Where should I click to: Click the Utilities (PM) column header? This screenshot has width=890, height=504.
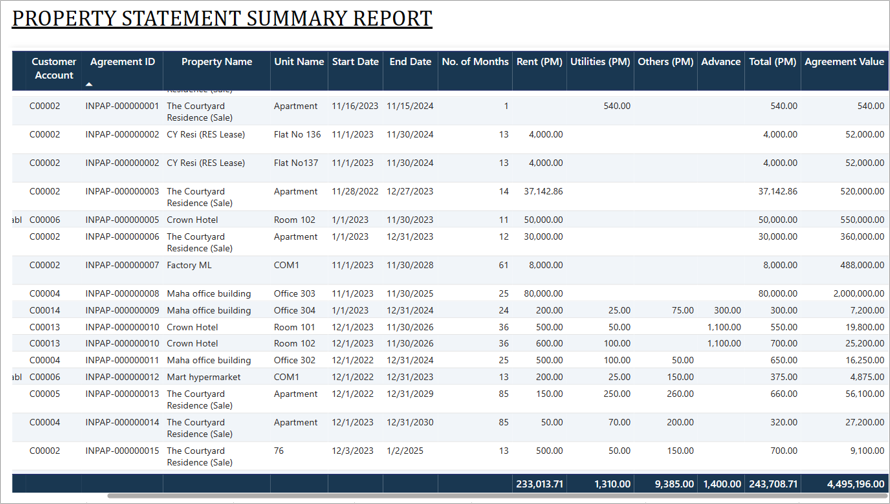point(600,61)
